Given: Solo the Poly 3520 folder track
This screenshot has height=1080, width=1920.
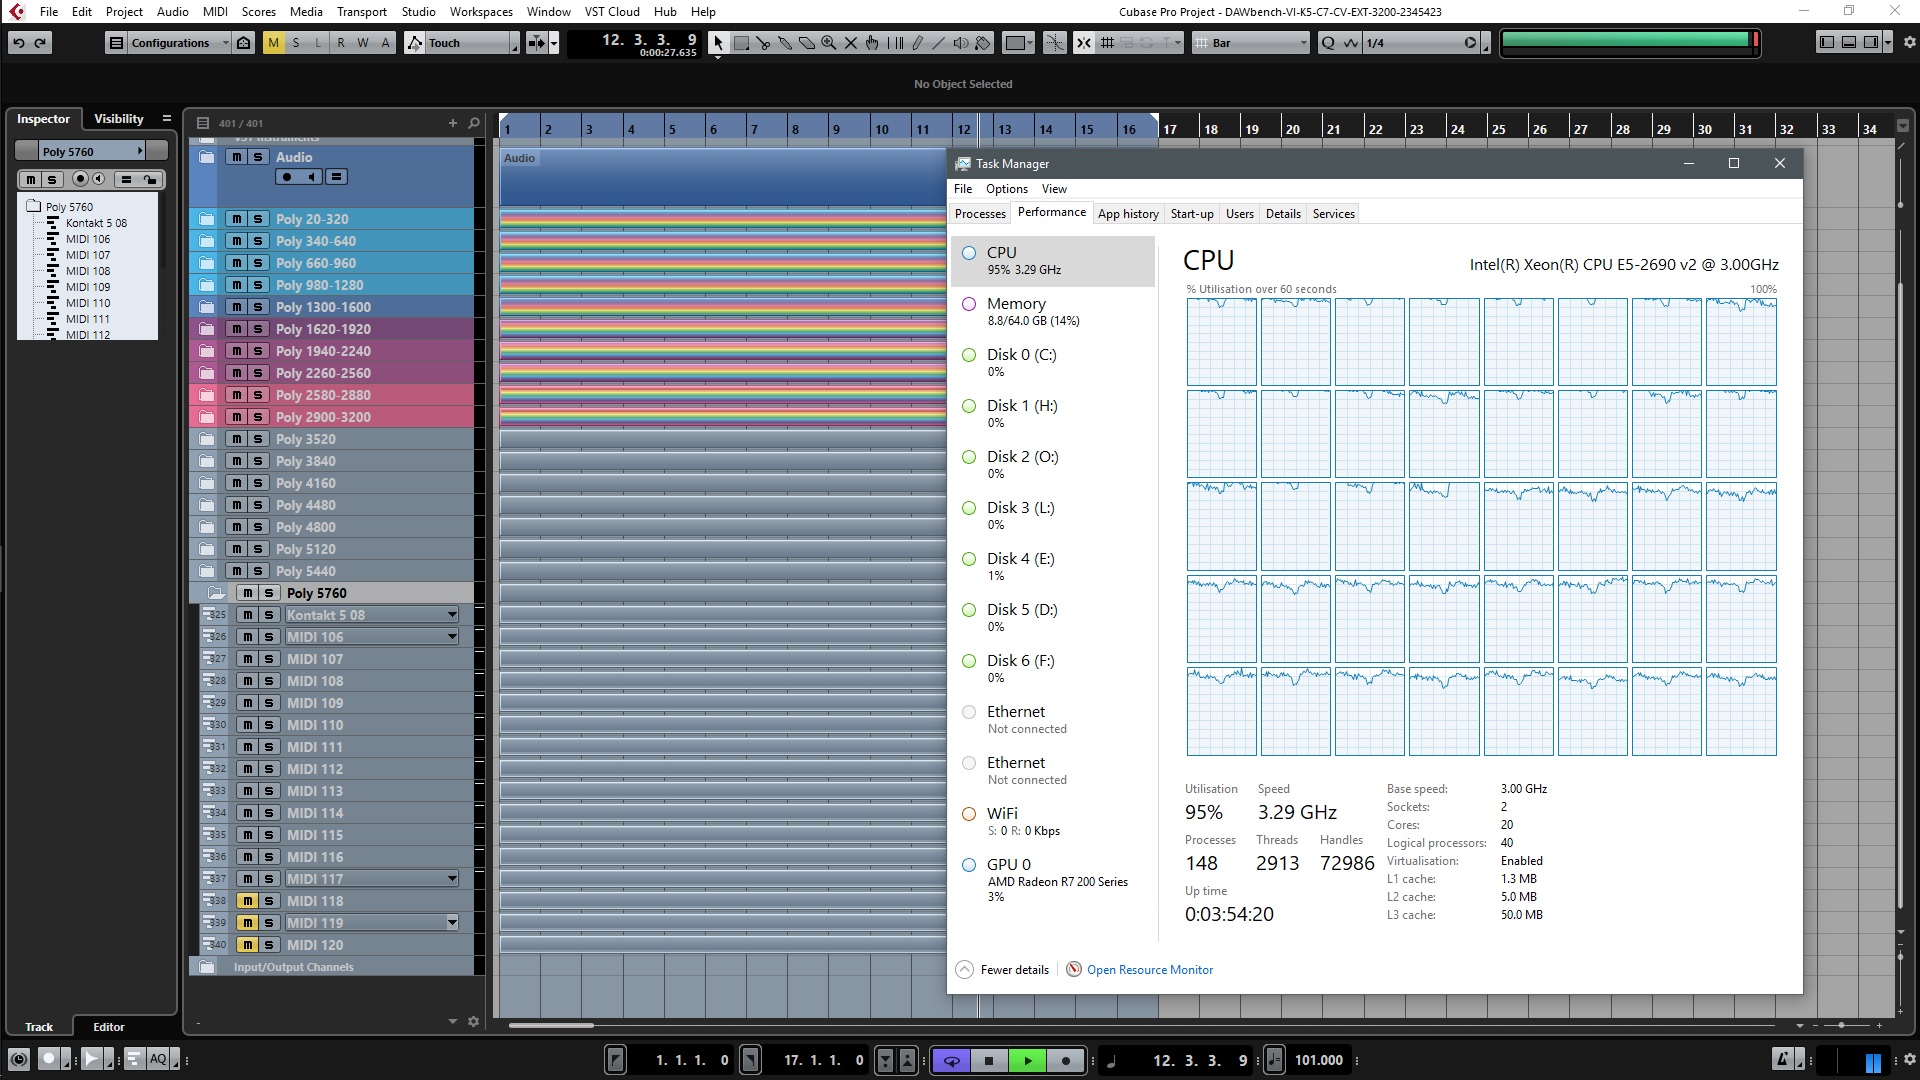Looking at the screenshot, I should (258, 439).
